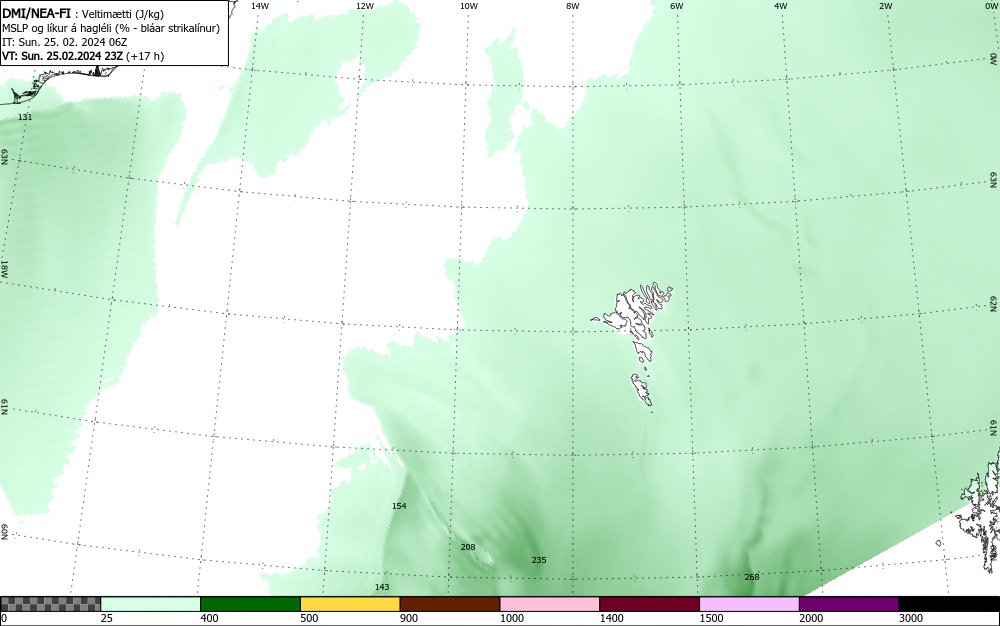The image size is (1000, 626).
Task: Pick the maroon 1400–1500 legend swatch
Action: (649, 604)
